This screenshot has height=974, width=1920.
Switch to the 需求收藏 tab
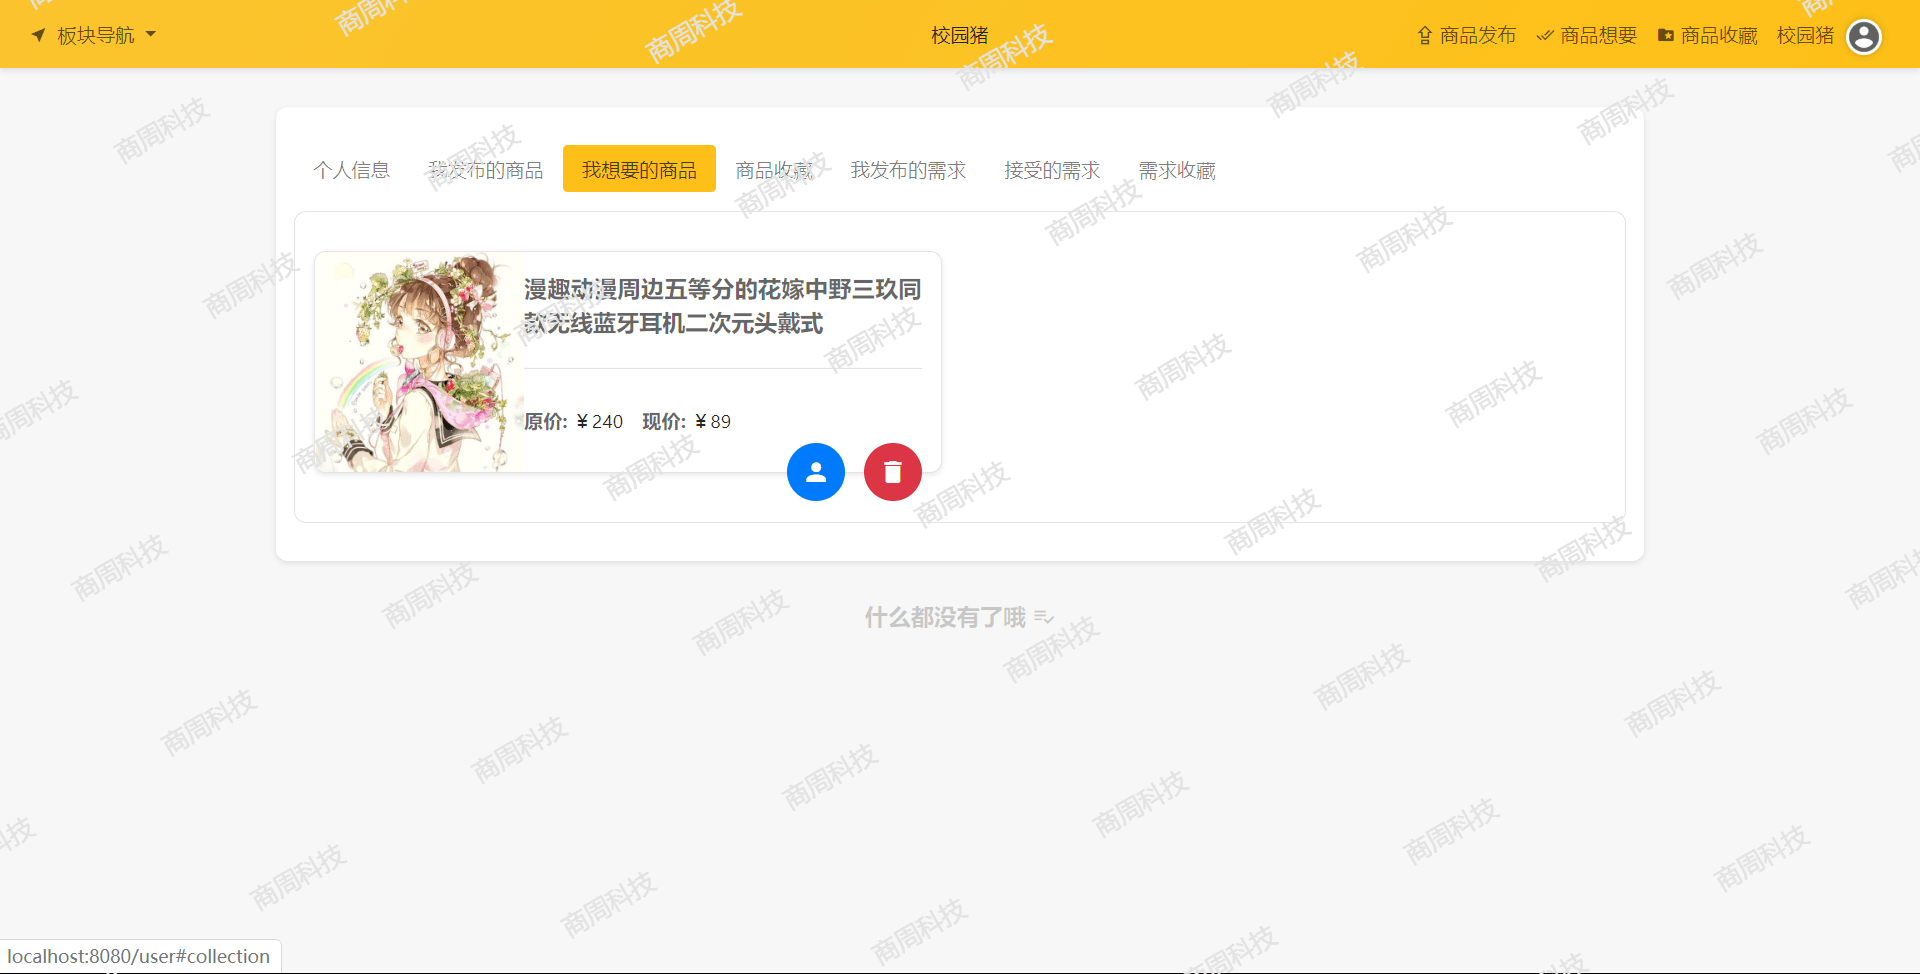click(1177, 170)
